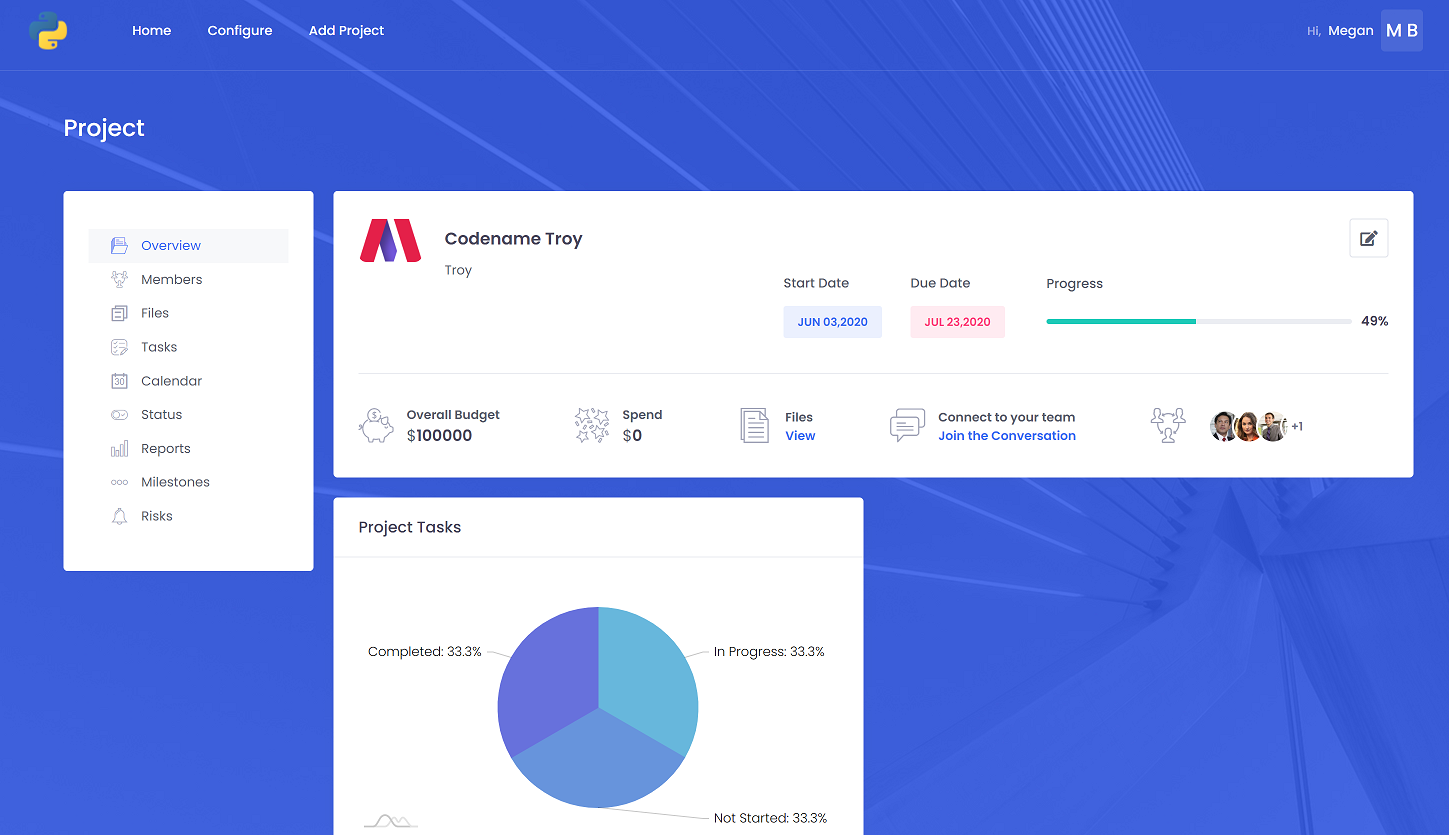Open the Configure menu
Screen dimensions: 1449x835
(240, 31)
